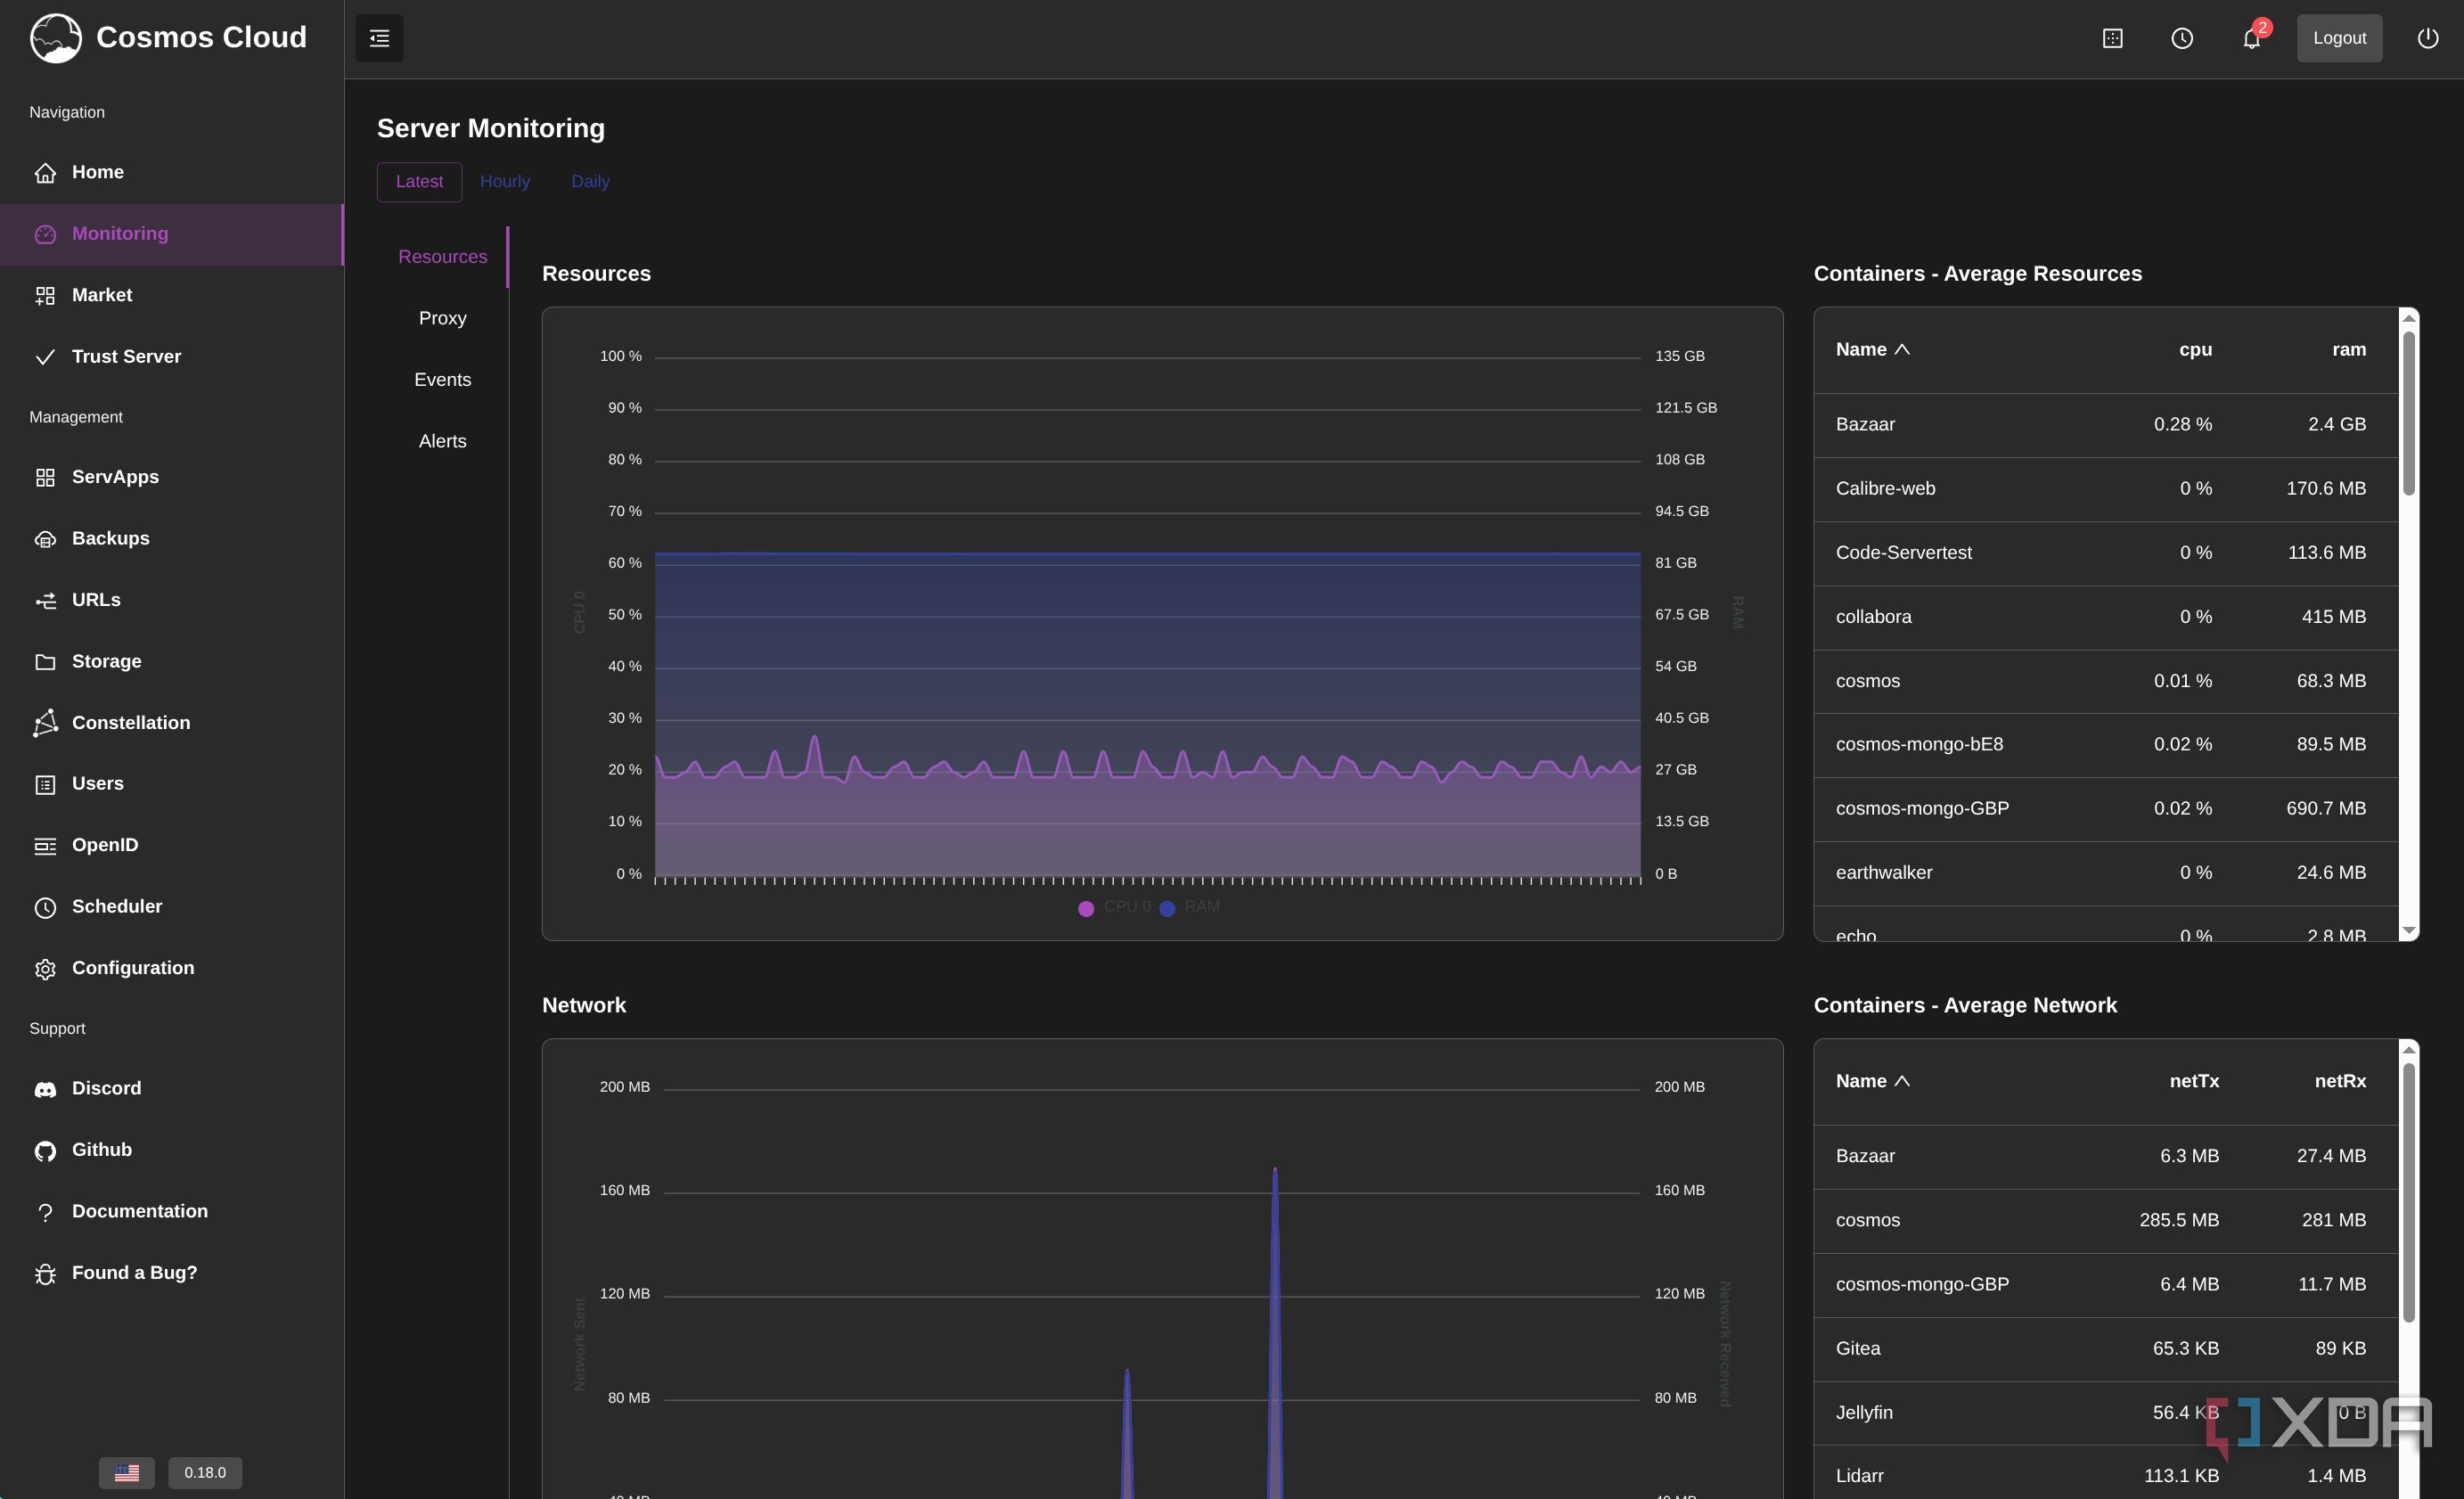Sort network table by netTx column

2194,1081
